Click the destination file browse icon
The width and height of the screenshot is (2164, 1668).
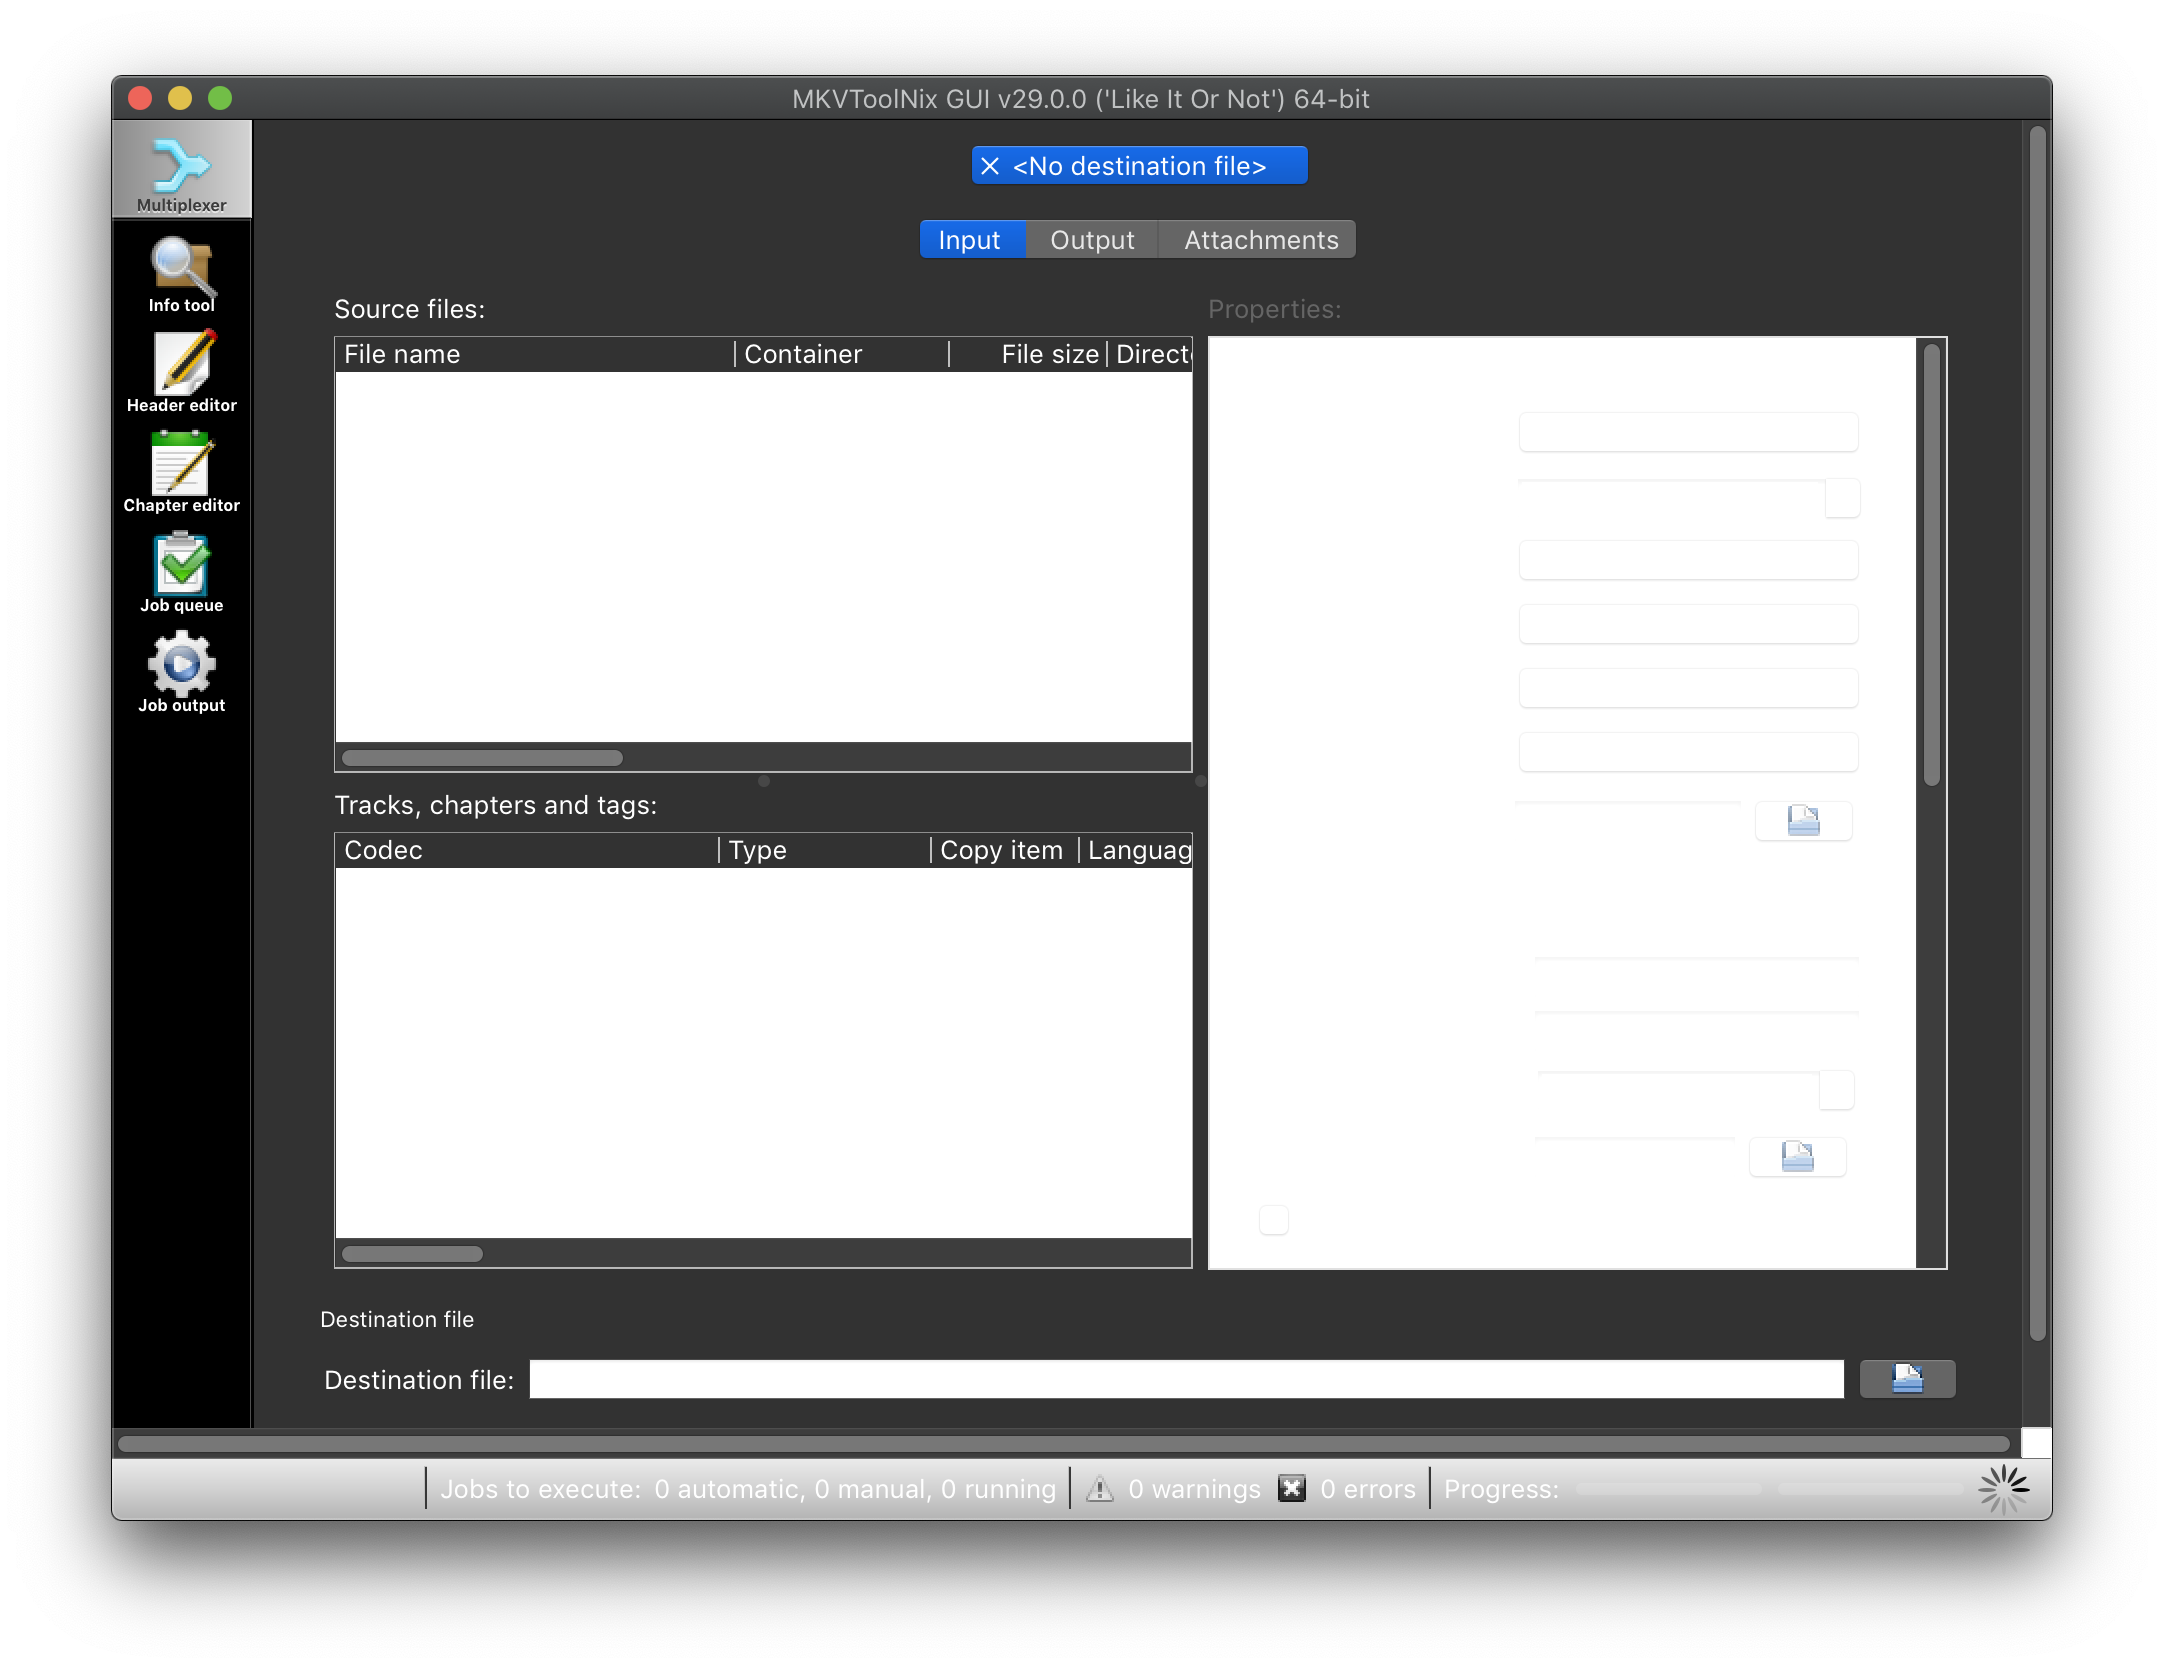click(1906, 1379)
